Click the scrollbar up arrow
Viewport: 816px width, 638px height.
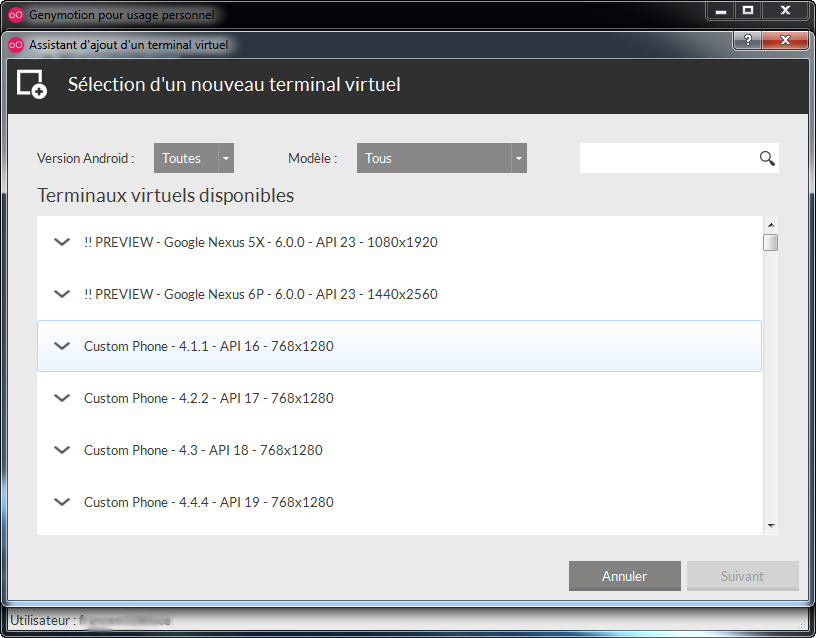click(x=771, y=225)
